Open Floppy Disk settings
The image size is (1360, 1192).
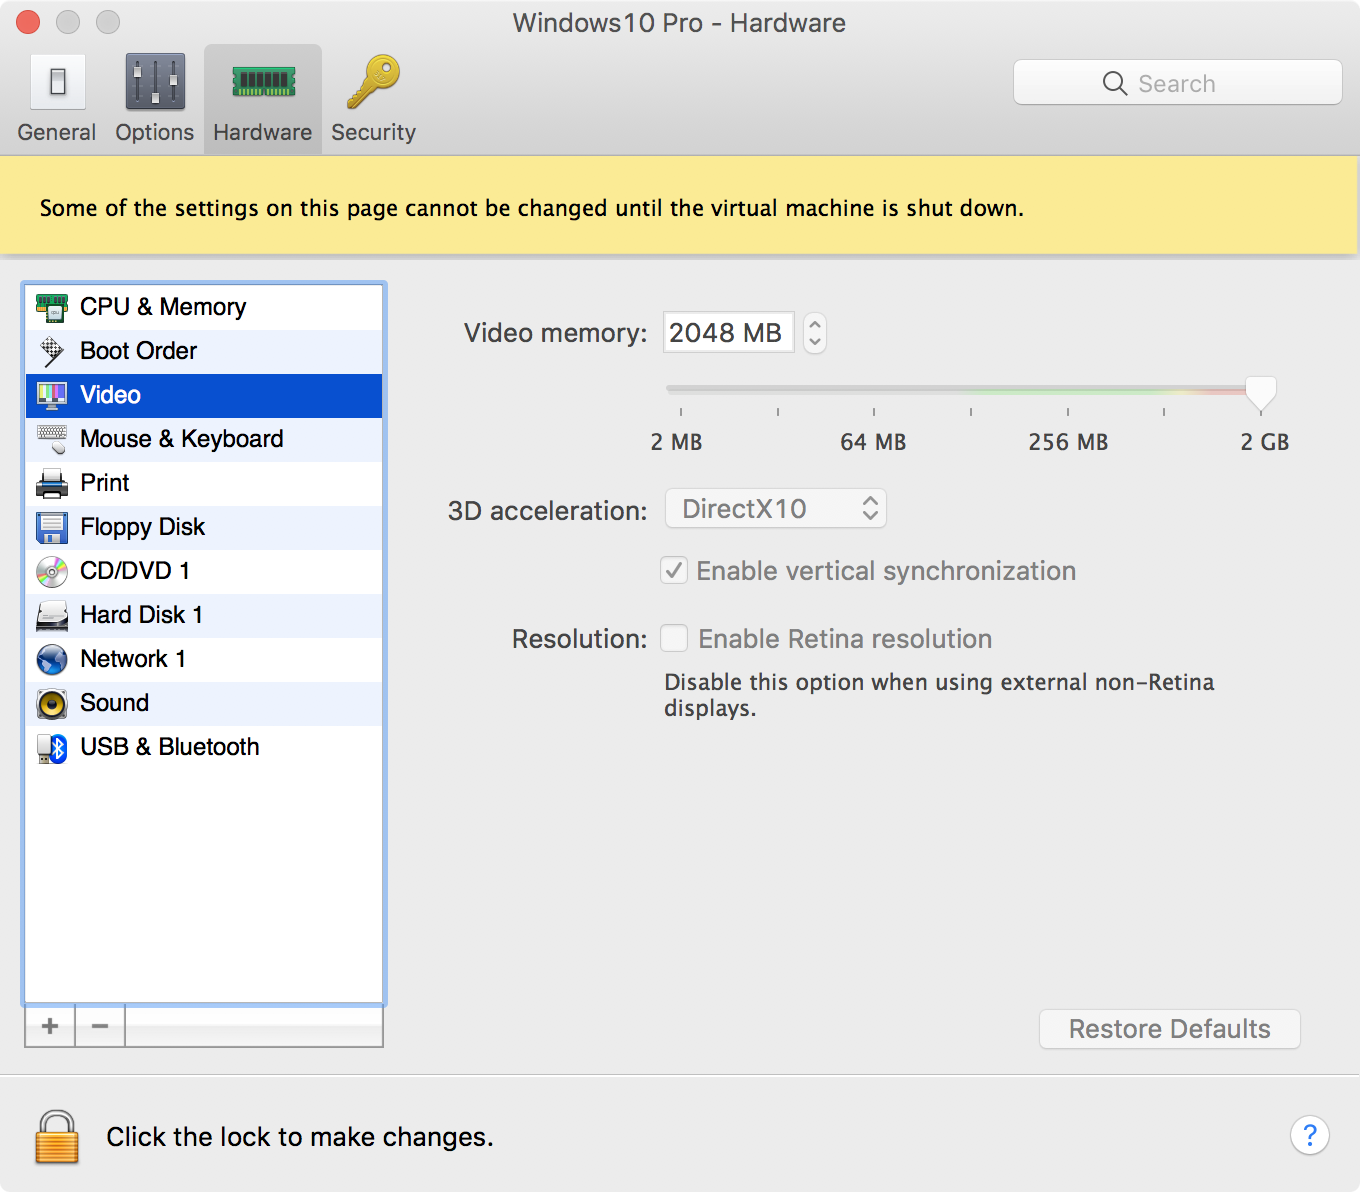pos(204,527)
